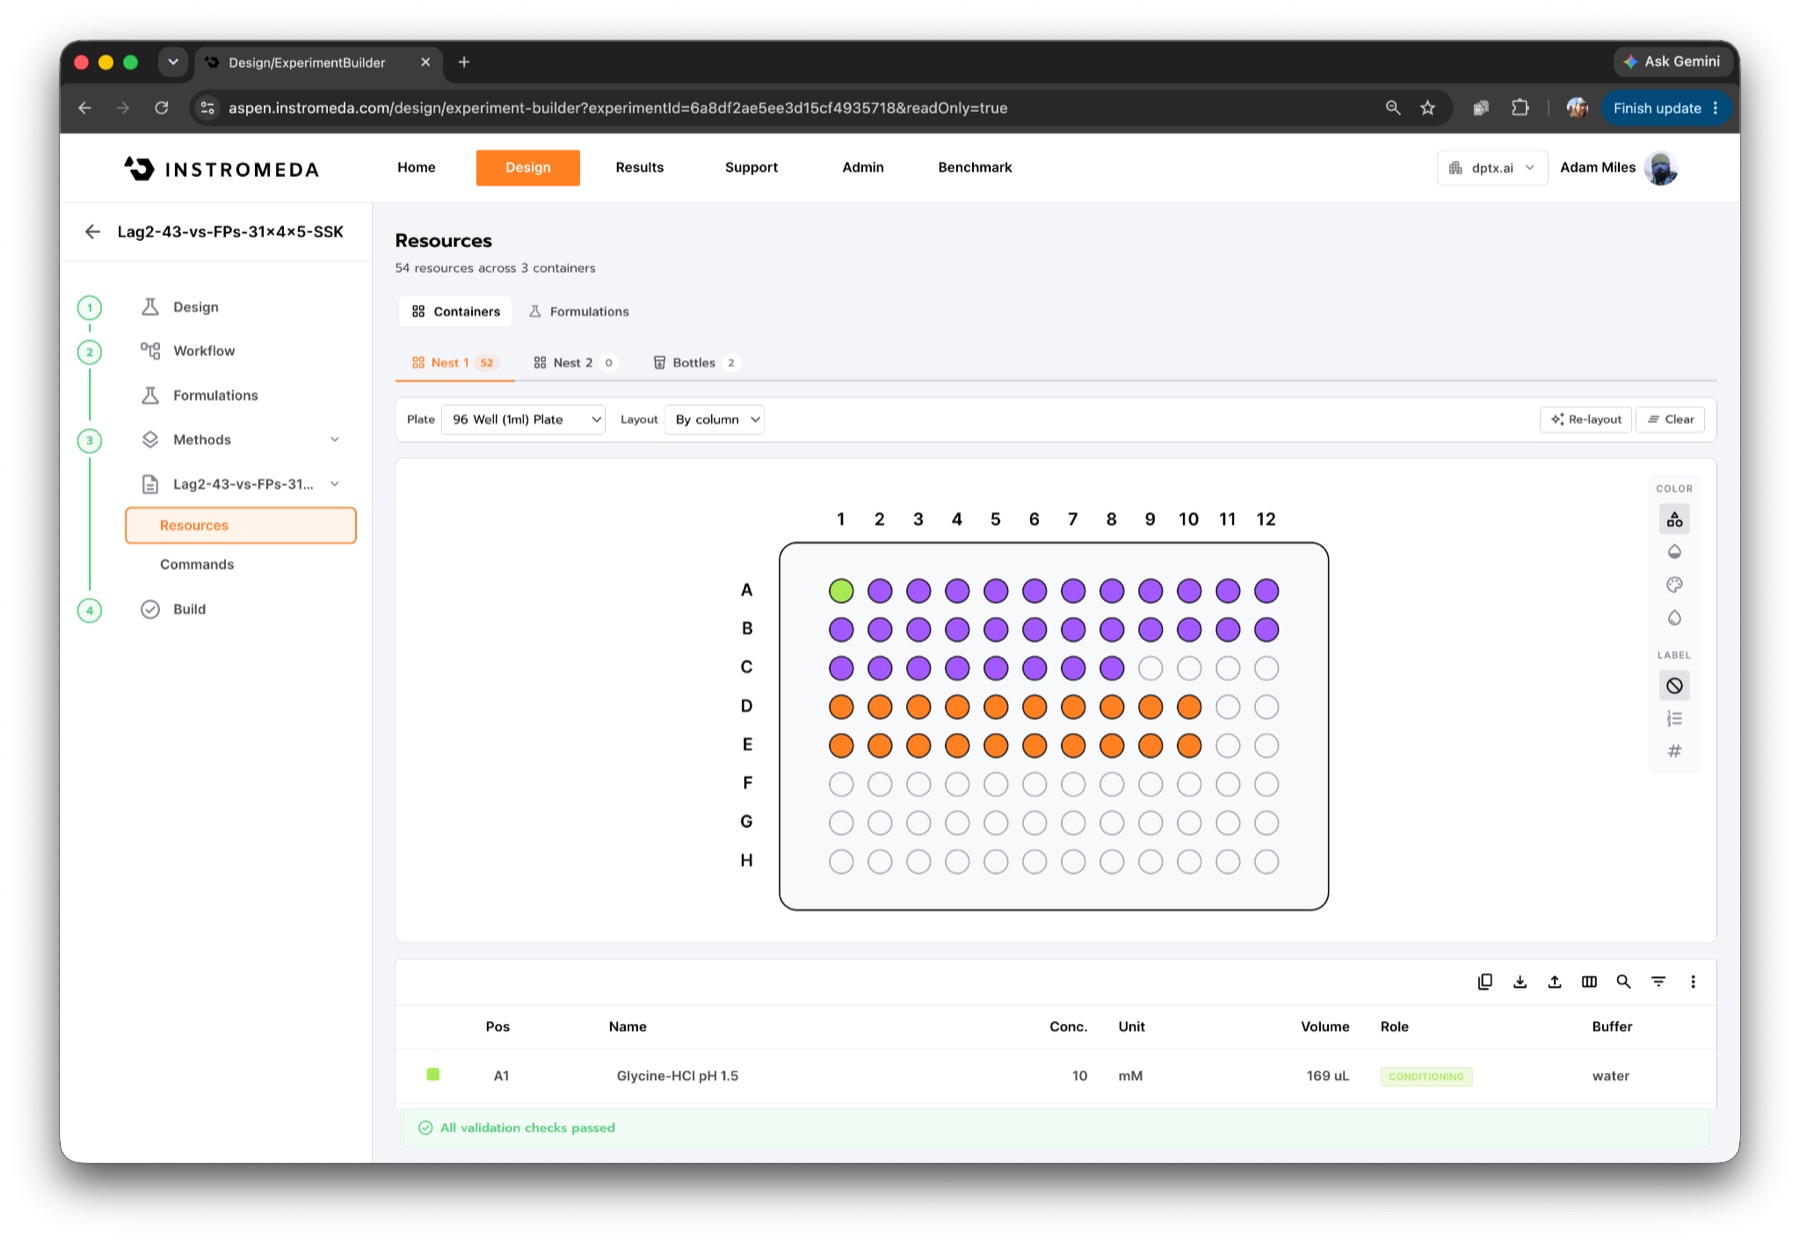Screen dimensions: 1800x1242
Task: Open the dptx.ai organization dropdown
Action: (1492, 168)
